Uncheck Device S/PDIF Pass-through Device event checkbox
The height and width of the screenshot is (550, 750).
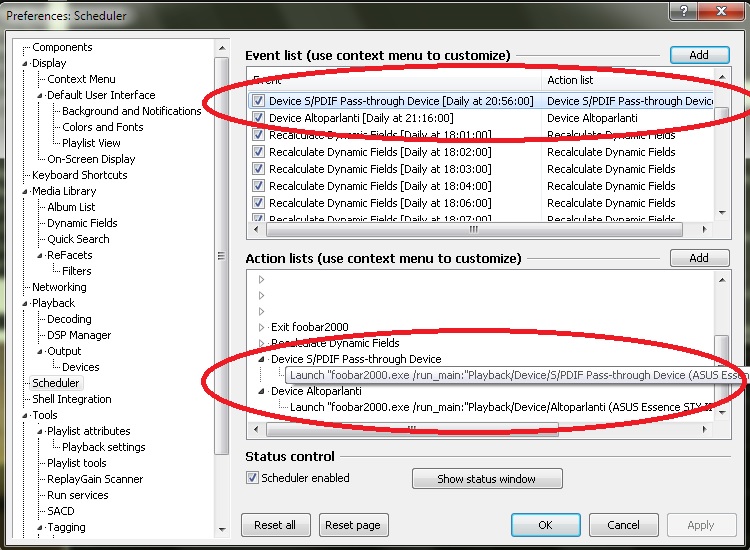[258, 101]
